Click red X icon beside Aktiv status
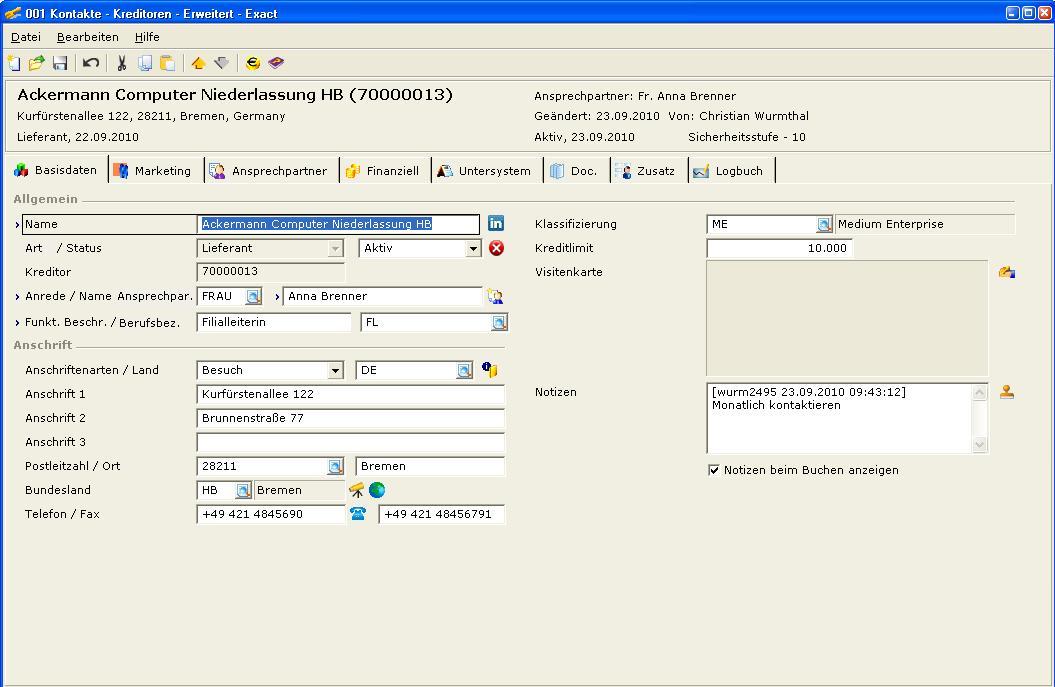The image size is (1055, 687). (497, 248)
